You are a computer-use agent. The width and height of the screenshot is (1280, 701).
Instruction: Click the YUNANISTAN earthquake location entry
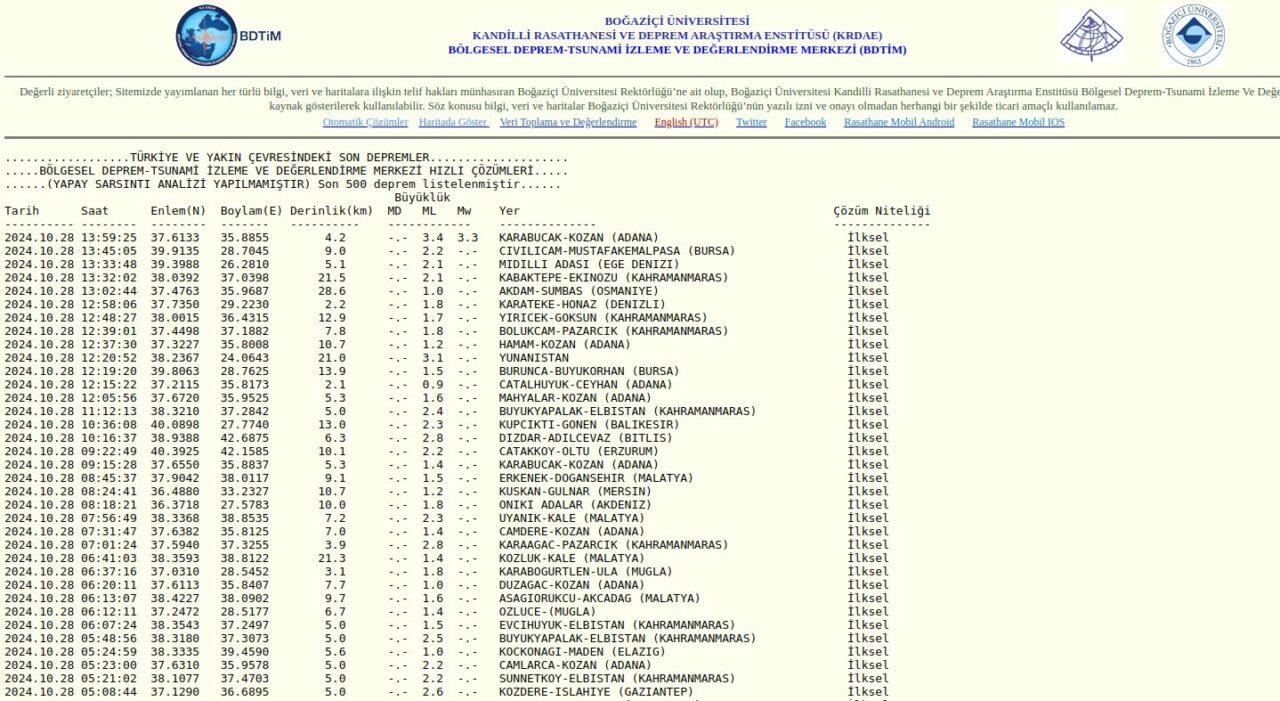534,358
